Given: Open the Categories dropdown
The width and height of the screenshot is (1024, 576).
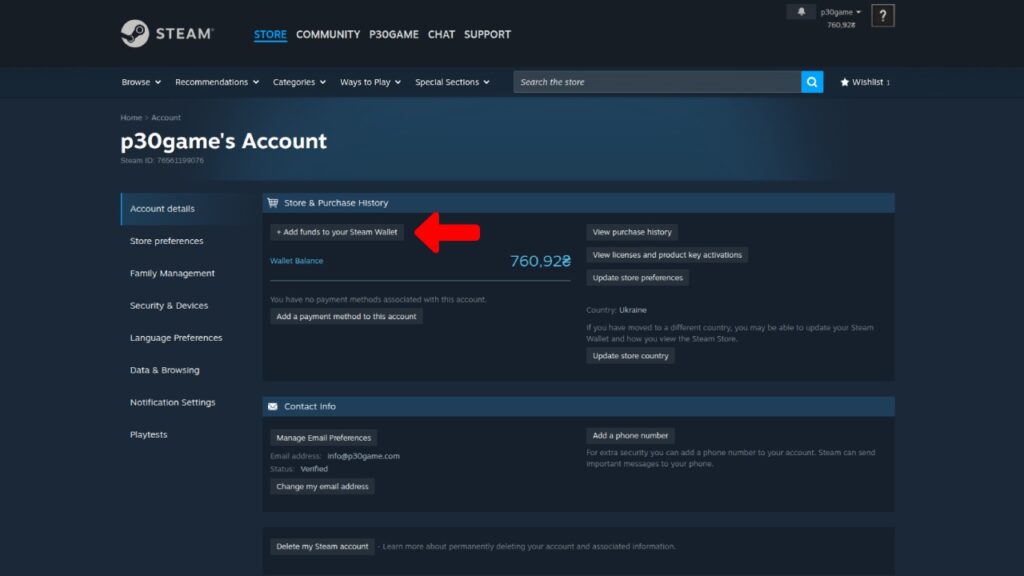Looking at the screenshot, I should [299, 82].
